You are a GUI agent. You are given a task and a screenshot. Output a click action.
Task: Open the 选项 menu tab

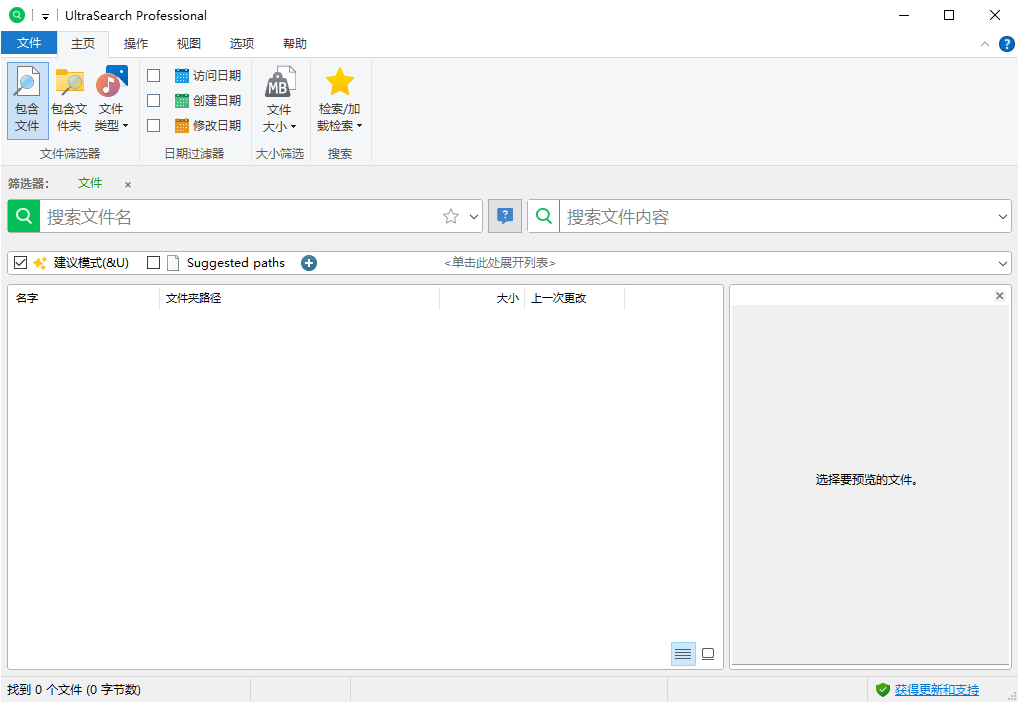tap(240, 43)
